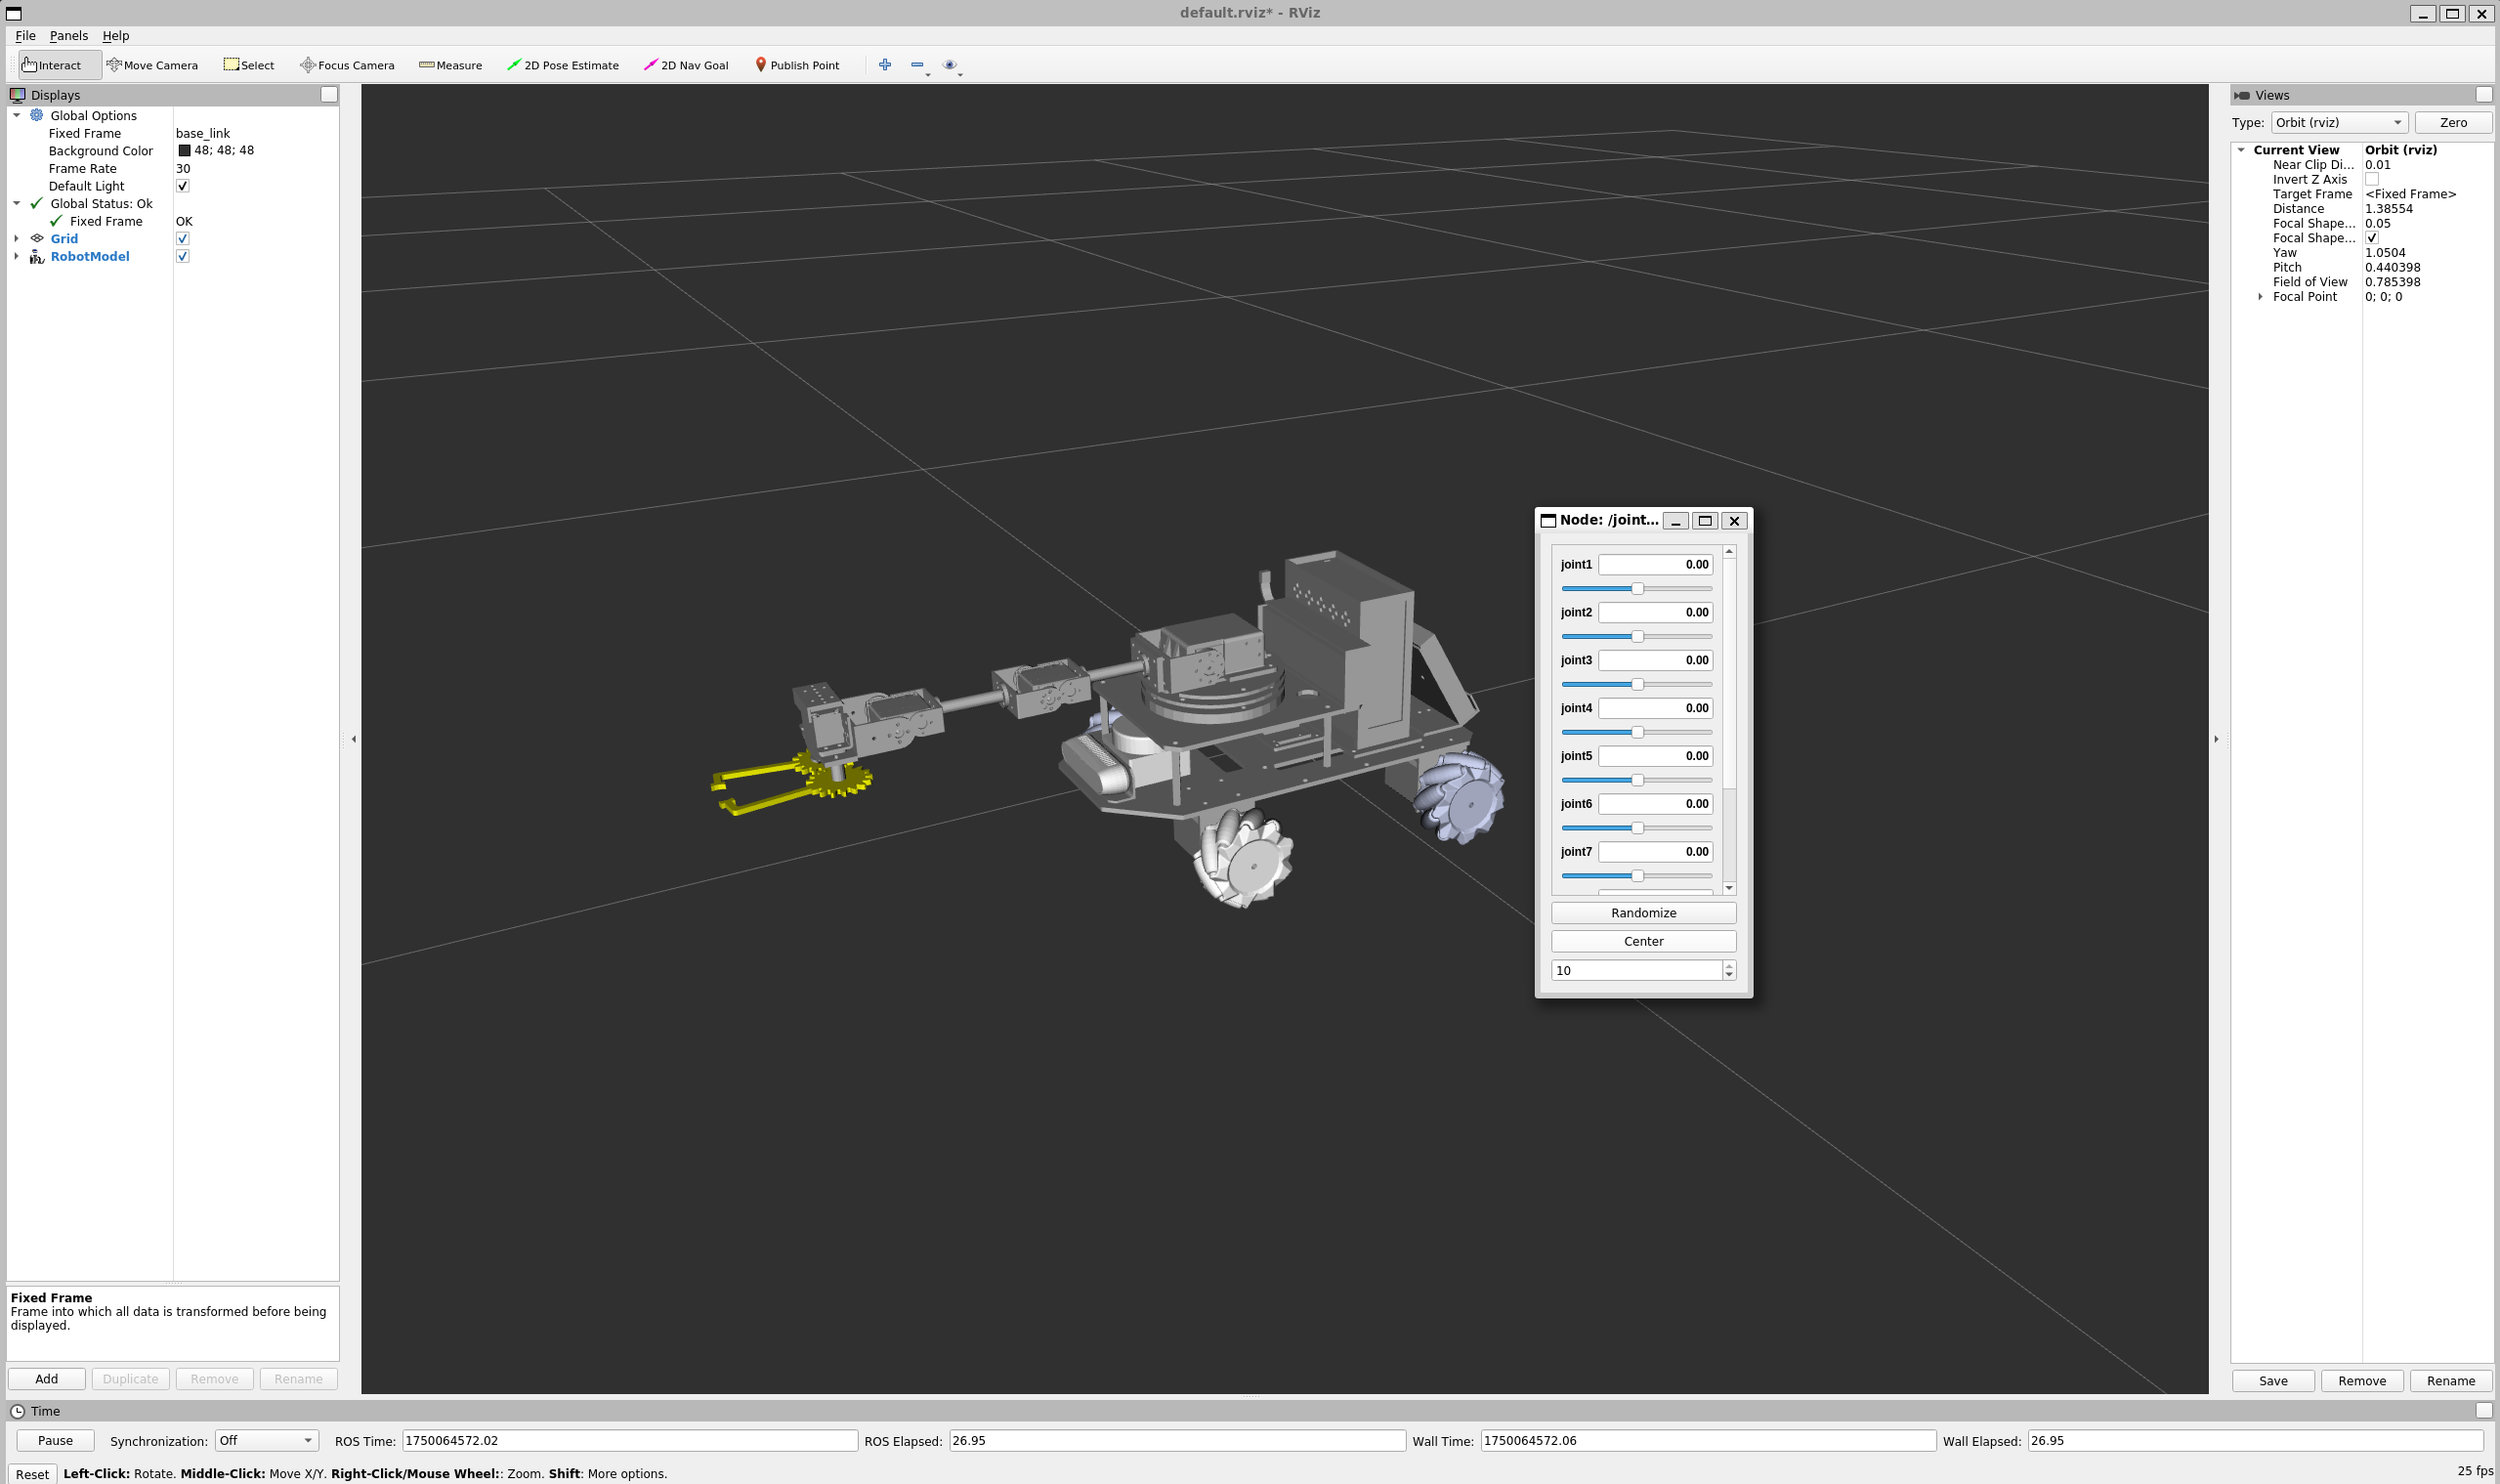Viewport: 2500px width, 1484px height.
Task: Expand the Grid display tree item
Action: pyautogui.click(x=16, y=238)
